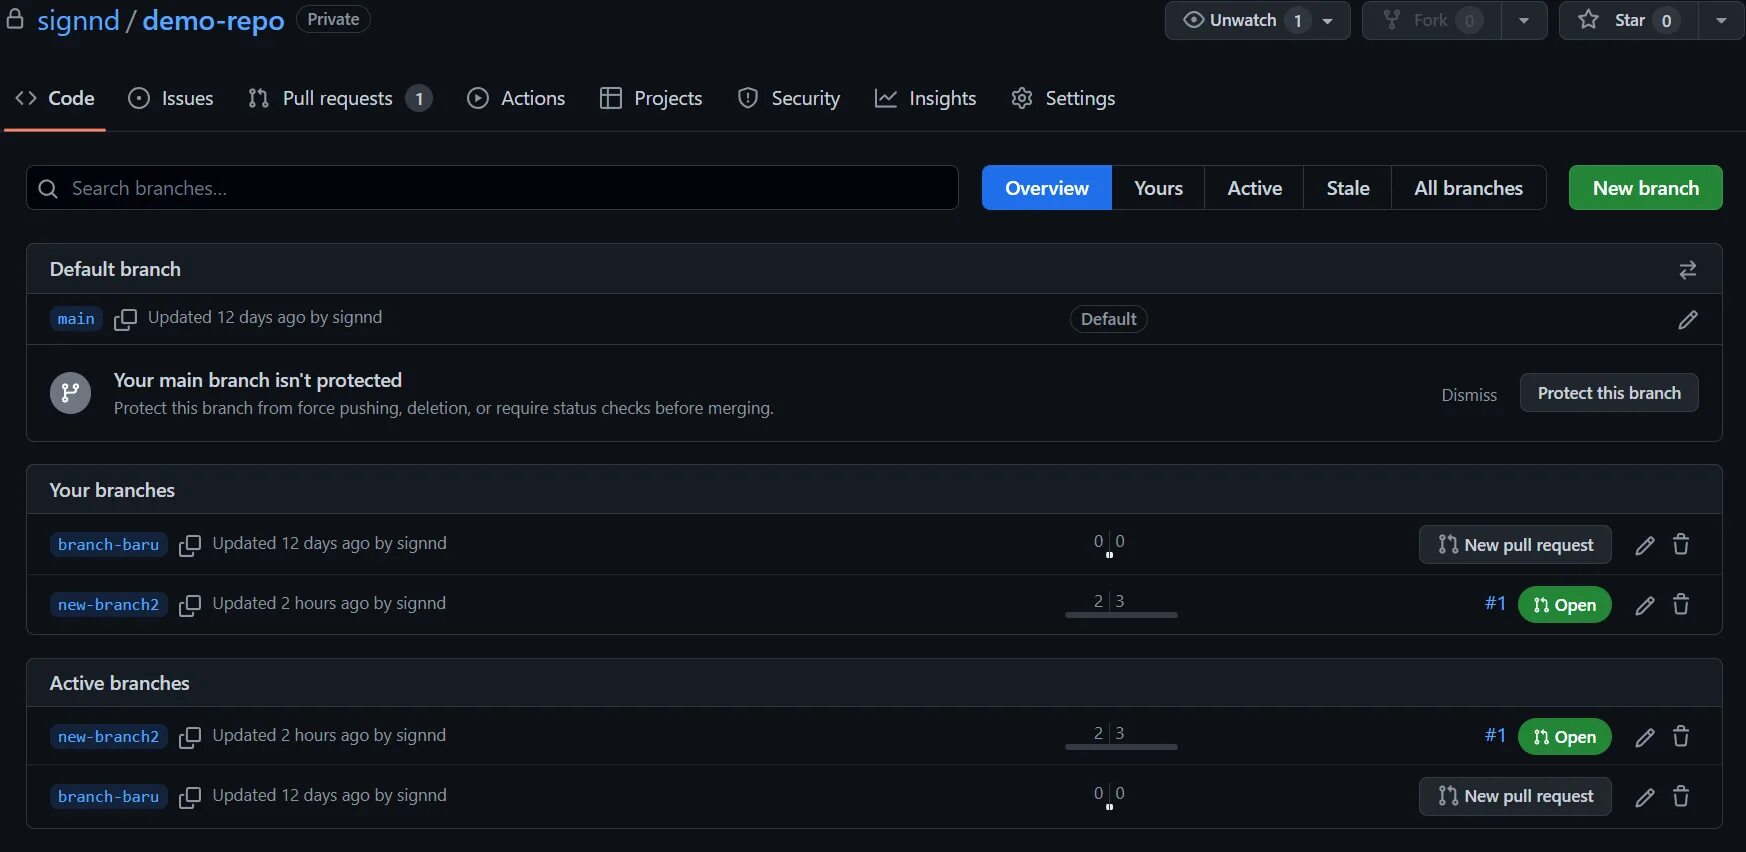Open the Fork options dropdown arrow

[1524, 20]
